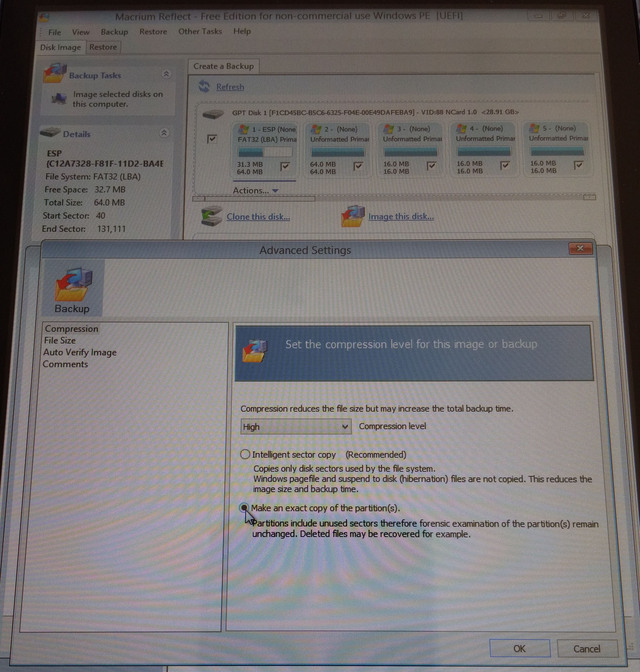Select Intelligent sector copy radio button
640x672 pixels.
[245, 454]
